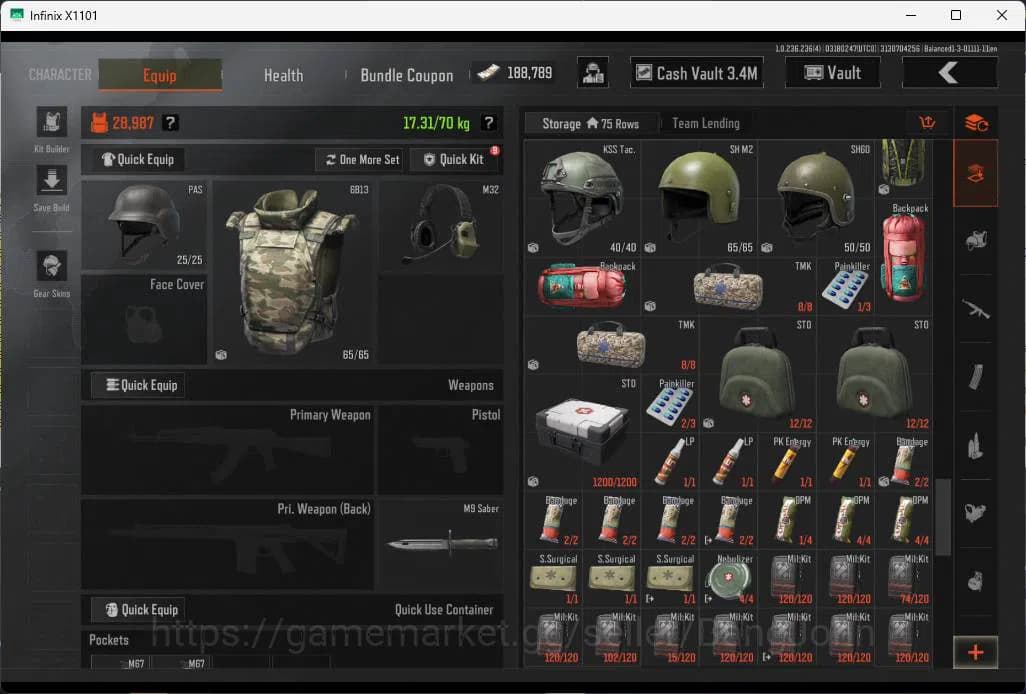Open the character profile icon beside cash
Viewport: 1026px width, 694px height.
(593, 73)
